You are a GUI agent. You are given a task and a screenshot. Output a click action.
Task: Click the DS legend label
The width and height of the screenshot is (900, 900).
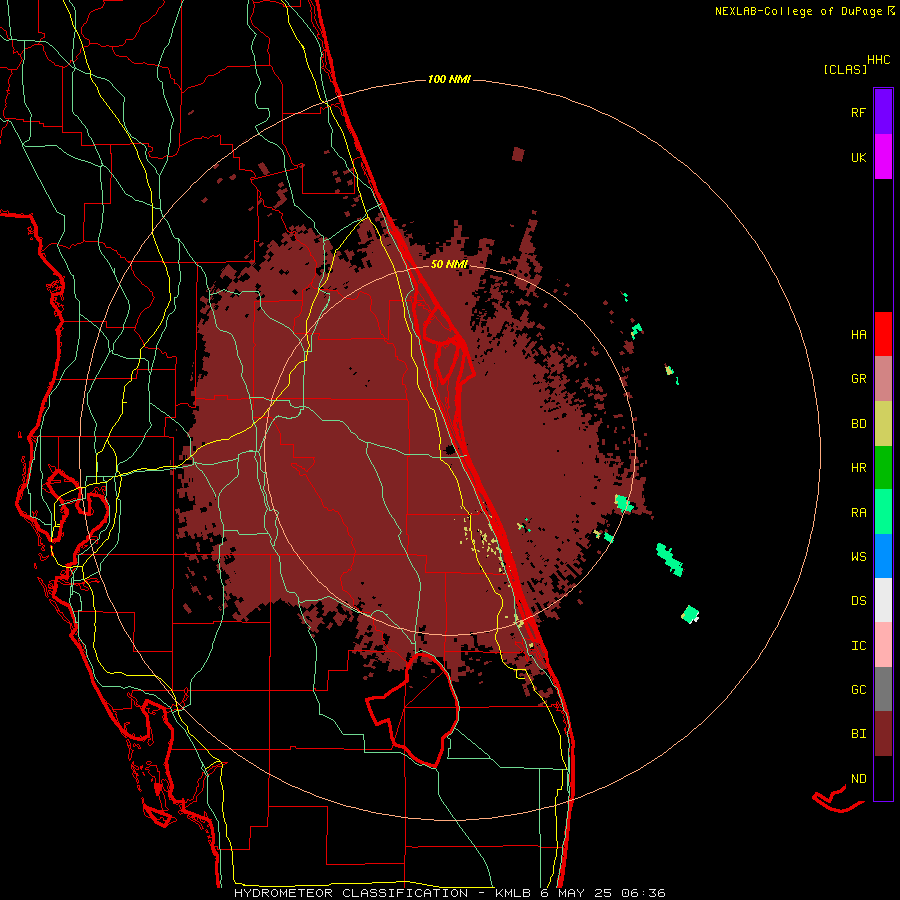pyautogui.click(x=858, y=600)
